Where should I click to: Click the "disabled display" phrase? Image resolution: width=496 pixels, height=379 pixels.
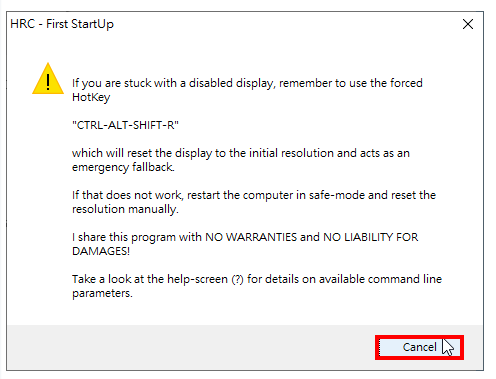coord(230,83)
